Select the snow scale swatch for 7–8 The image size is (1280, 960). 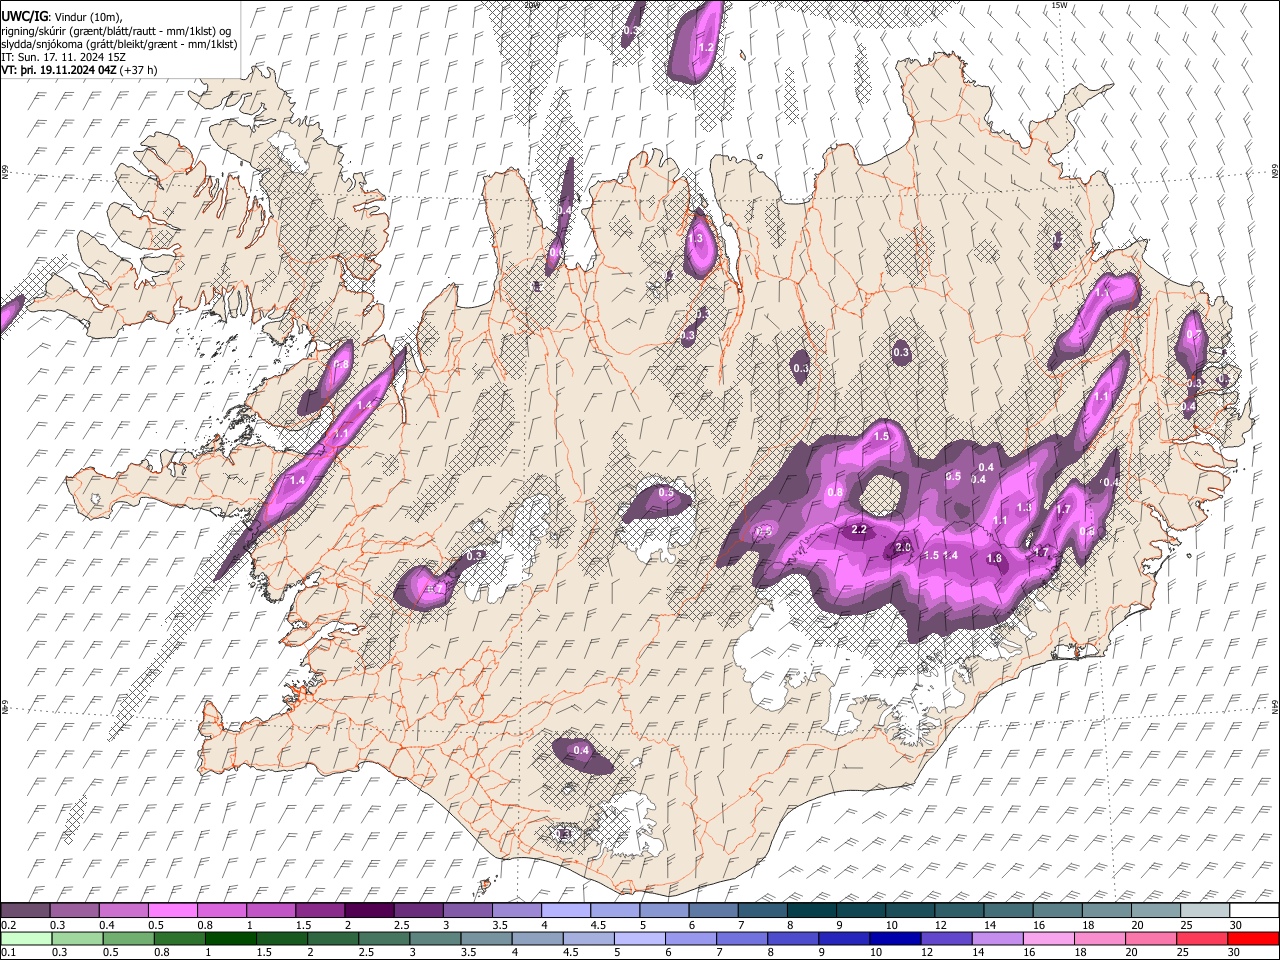coord(761,910)
